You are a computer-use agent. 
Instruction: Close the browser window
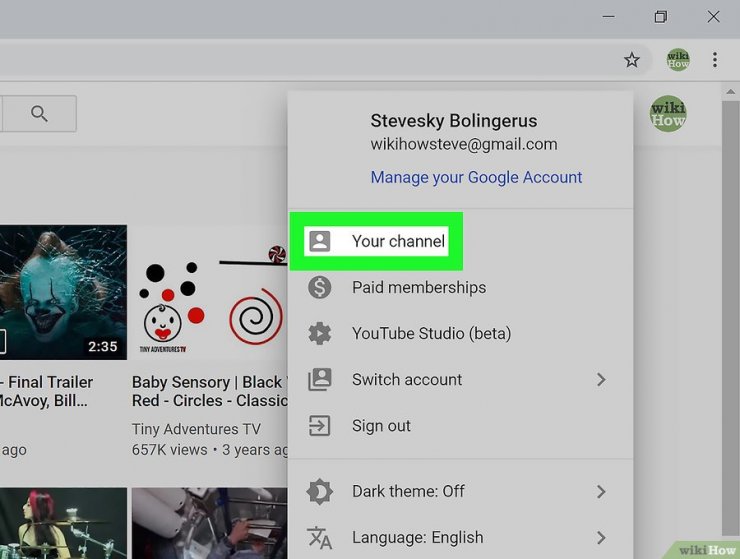[714, 17]
